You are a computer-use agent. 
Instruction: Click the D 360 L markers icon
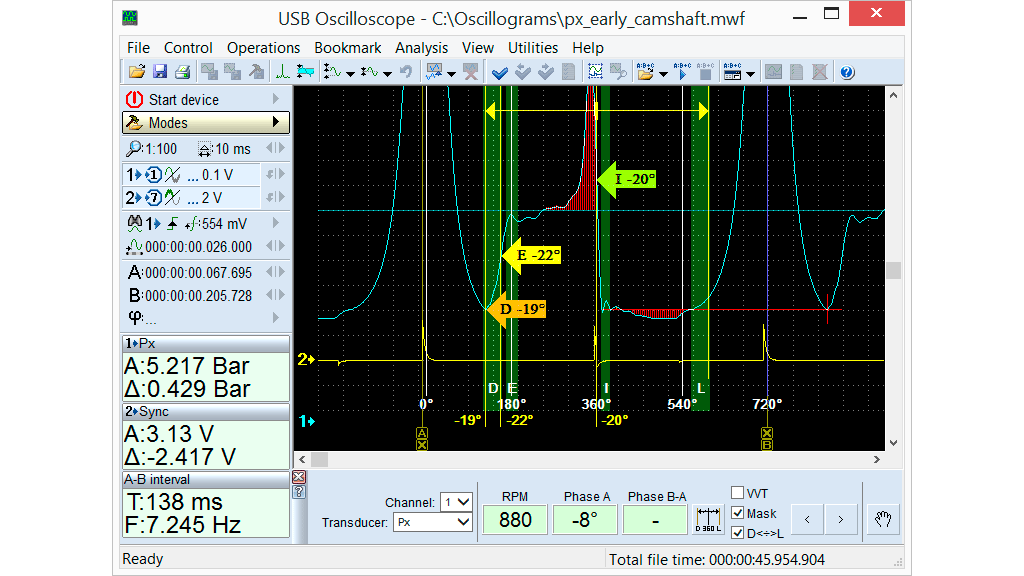point(708,519)
